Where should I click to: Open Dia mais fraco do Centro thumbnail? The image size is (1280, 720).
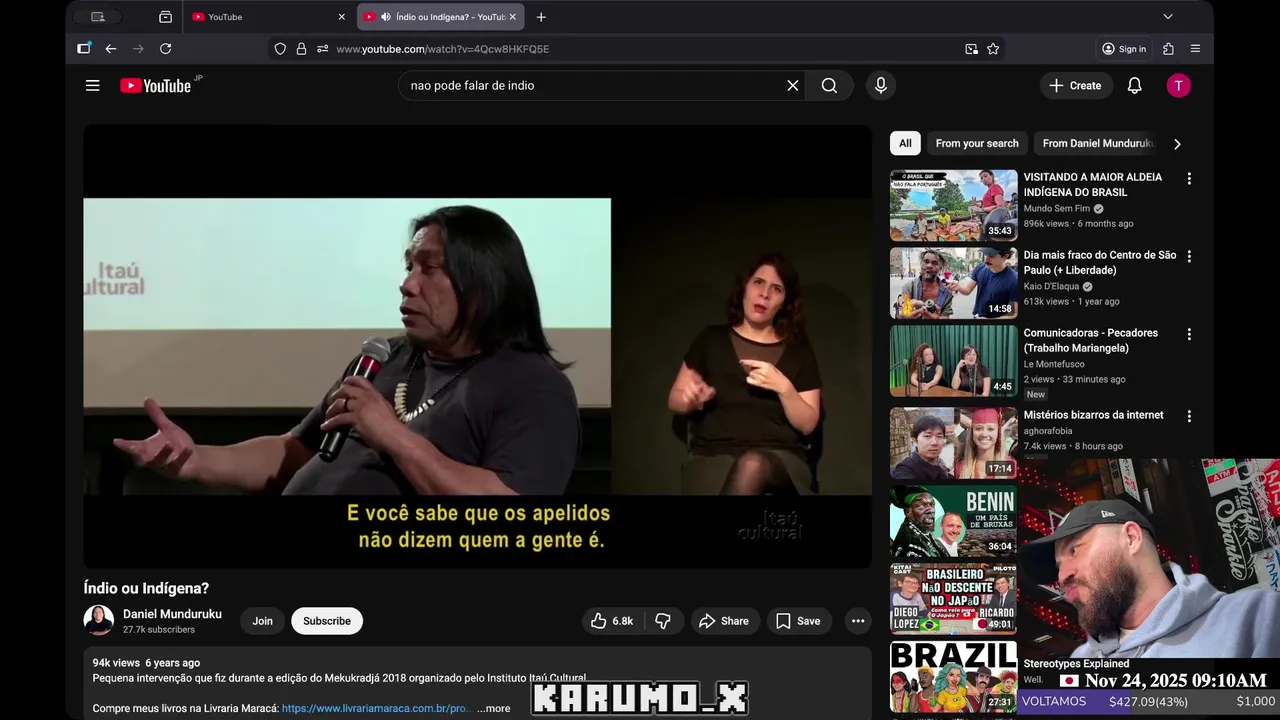click(954, 284)
